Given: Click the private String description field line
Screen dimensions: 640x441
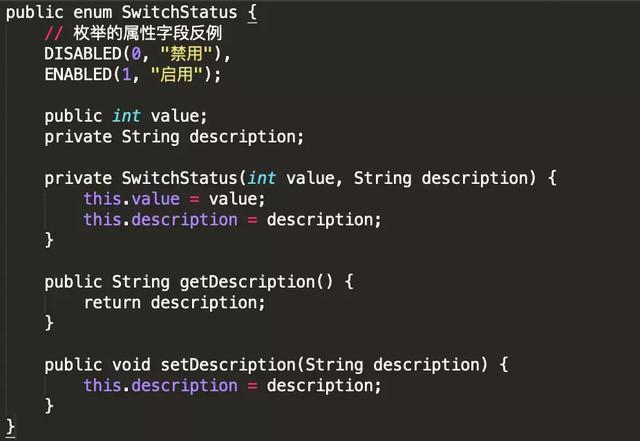Looking at the screenshot, I should pos(173,137).
